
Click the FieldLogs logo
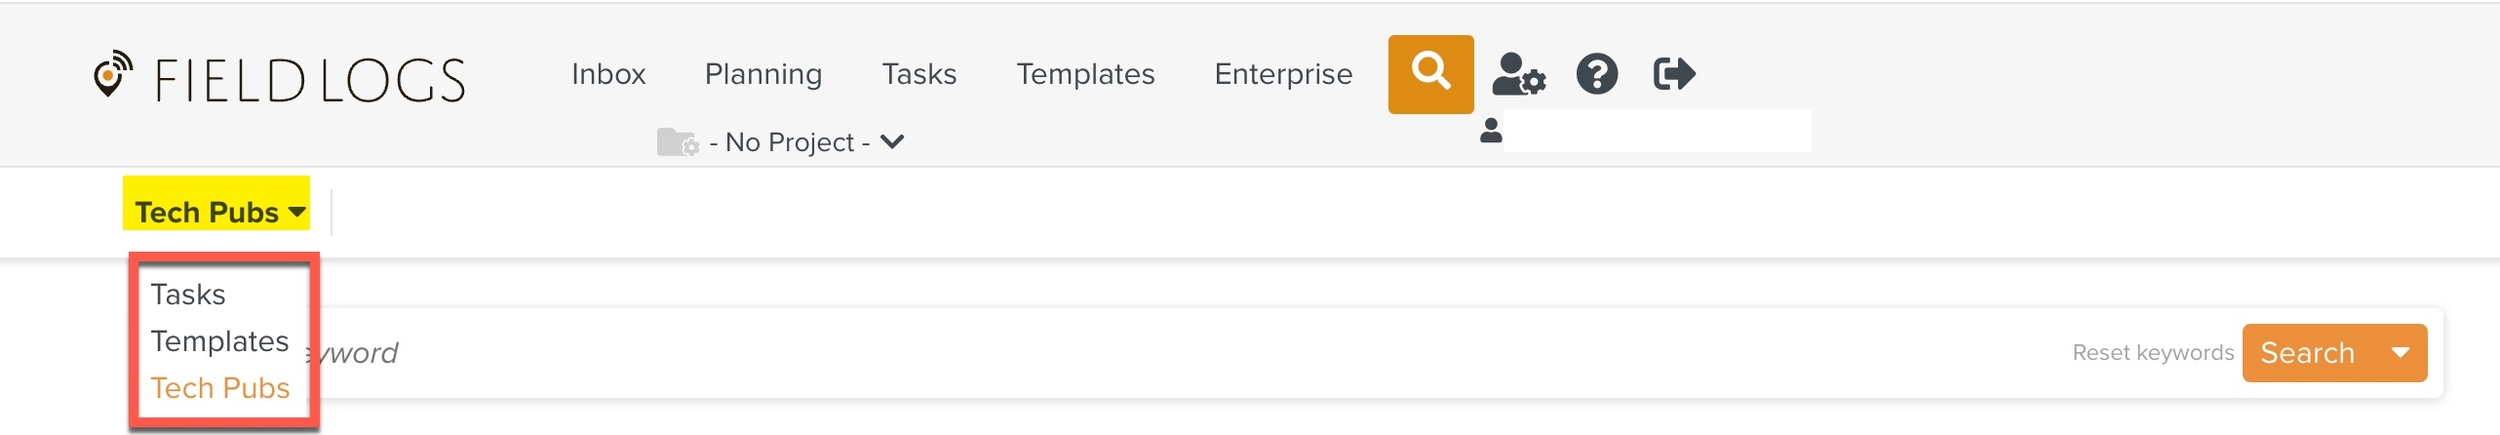279,77
